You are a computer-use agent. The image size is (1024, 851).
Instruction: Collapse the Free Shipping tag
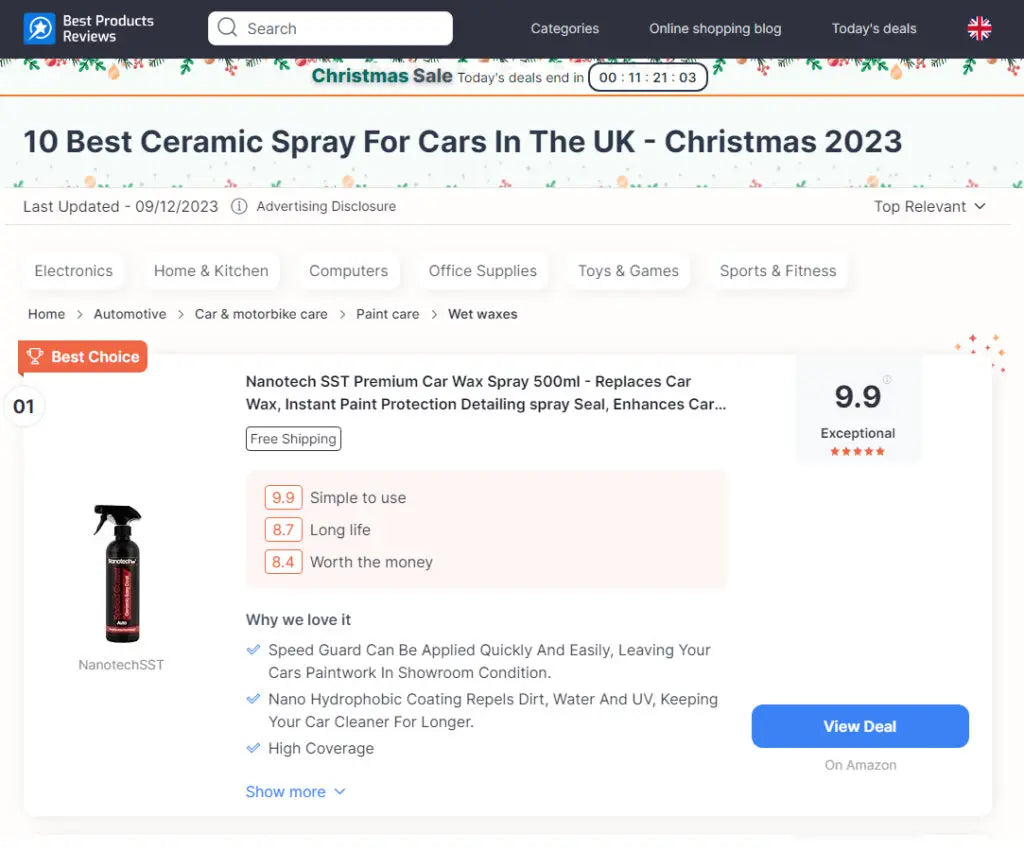[293, 438]
